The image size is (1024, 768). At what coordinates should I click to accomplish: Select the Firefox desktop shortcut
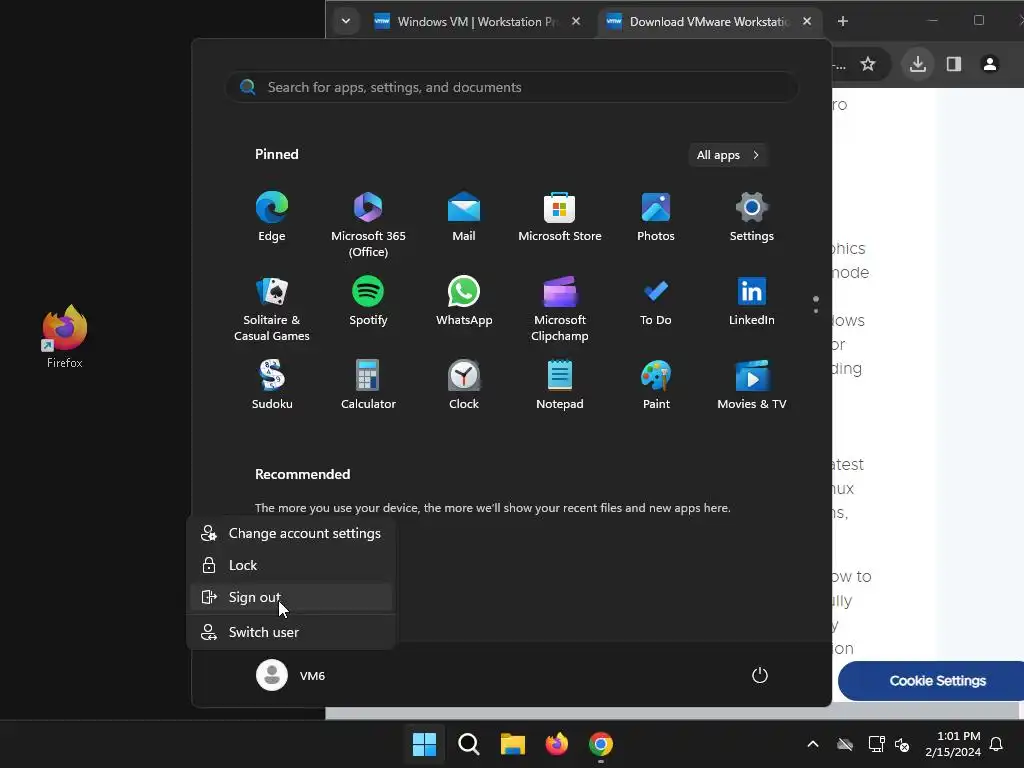pos(65,337)
